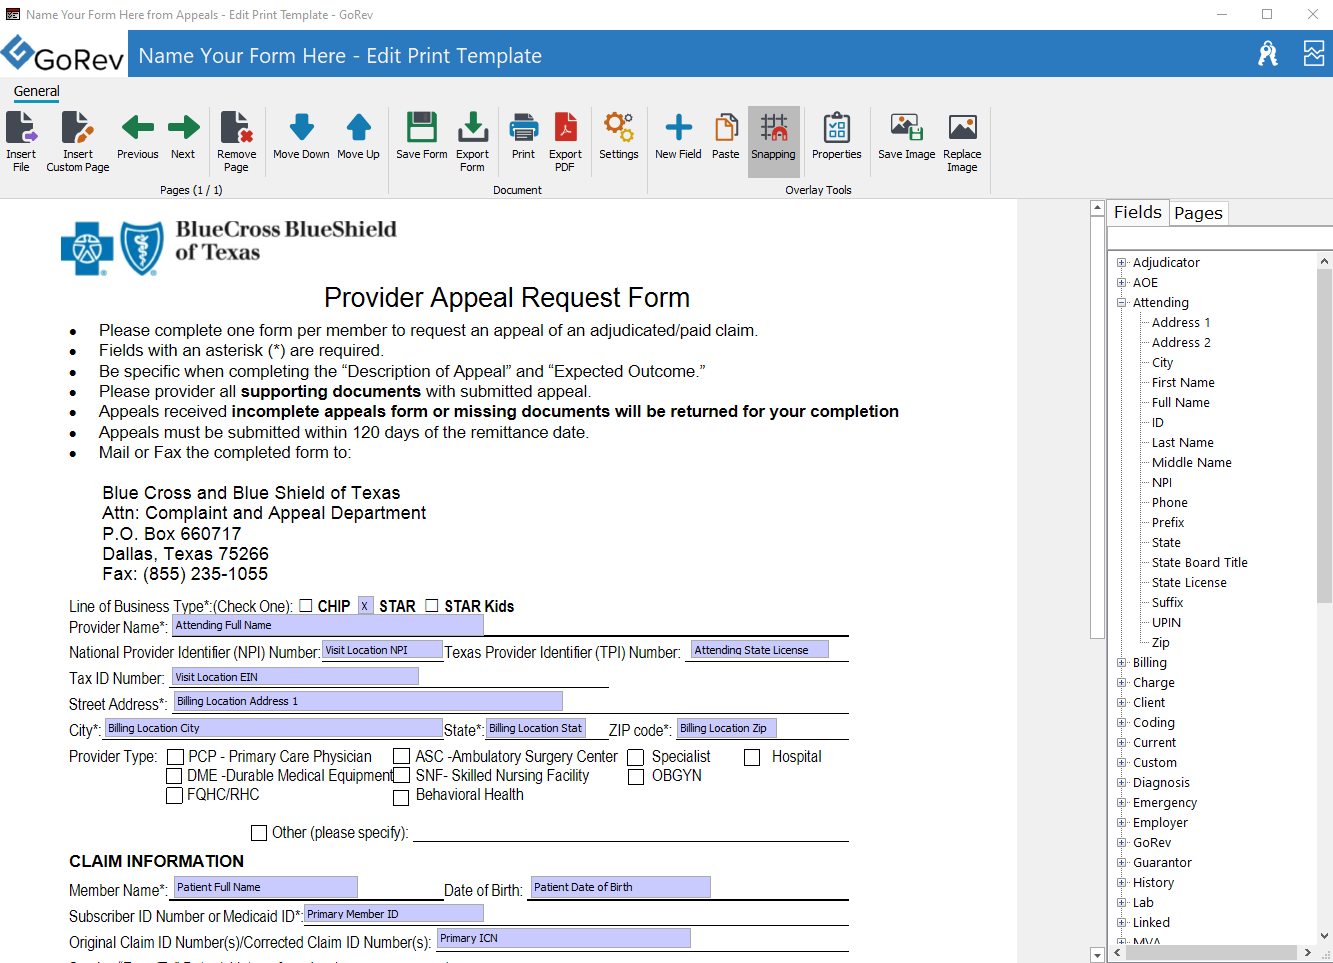This screenshot has height=963, width=1333.
Task: Click the Insert File icon
Action: coord(21,140)
